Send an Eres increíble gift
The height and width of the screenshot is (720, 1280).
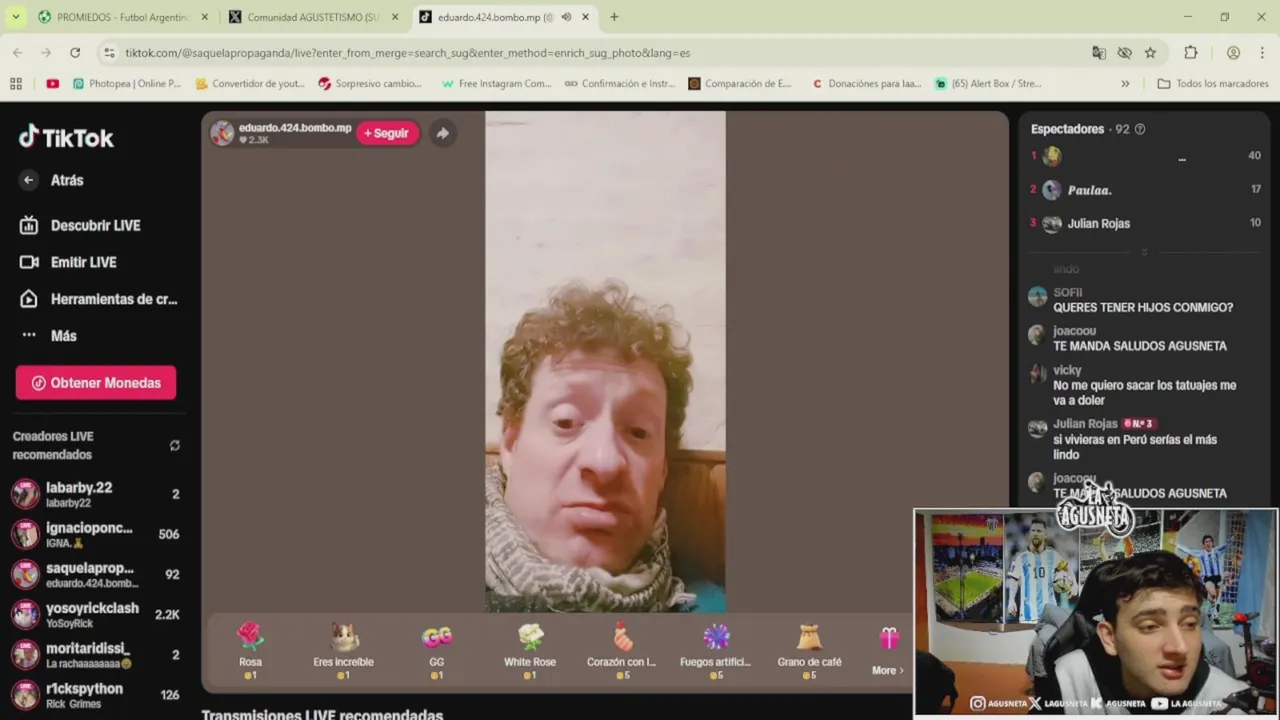[x=343, y=650]
